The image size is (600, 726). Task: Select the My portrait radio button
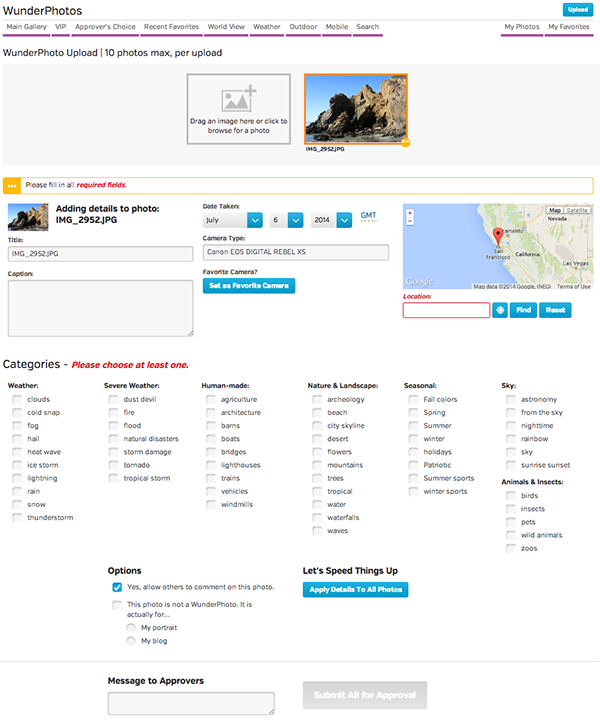pyautogui.click(x=131, y=628)
